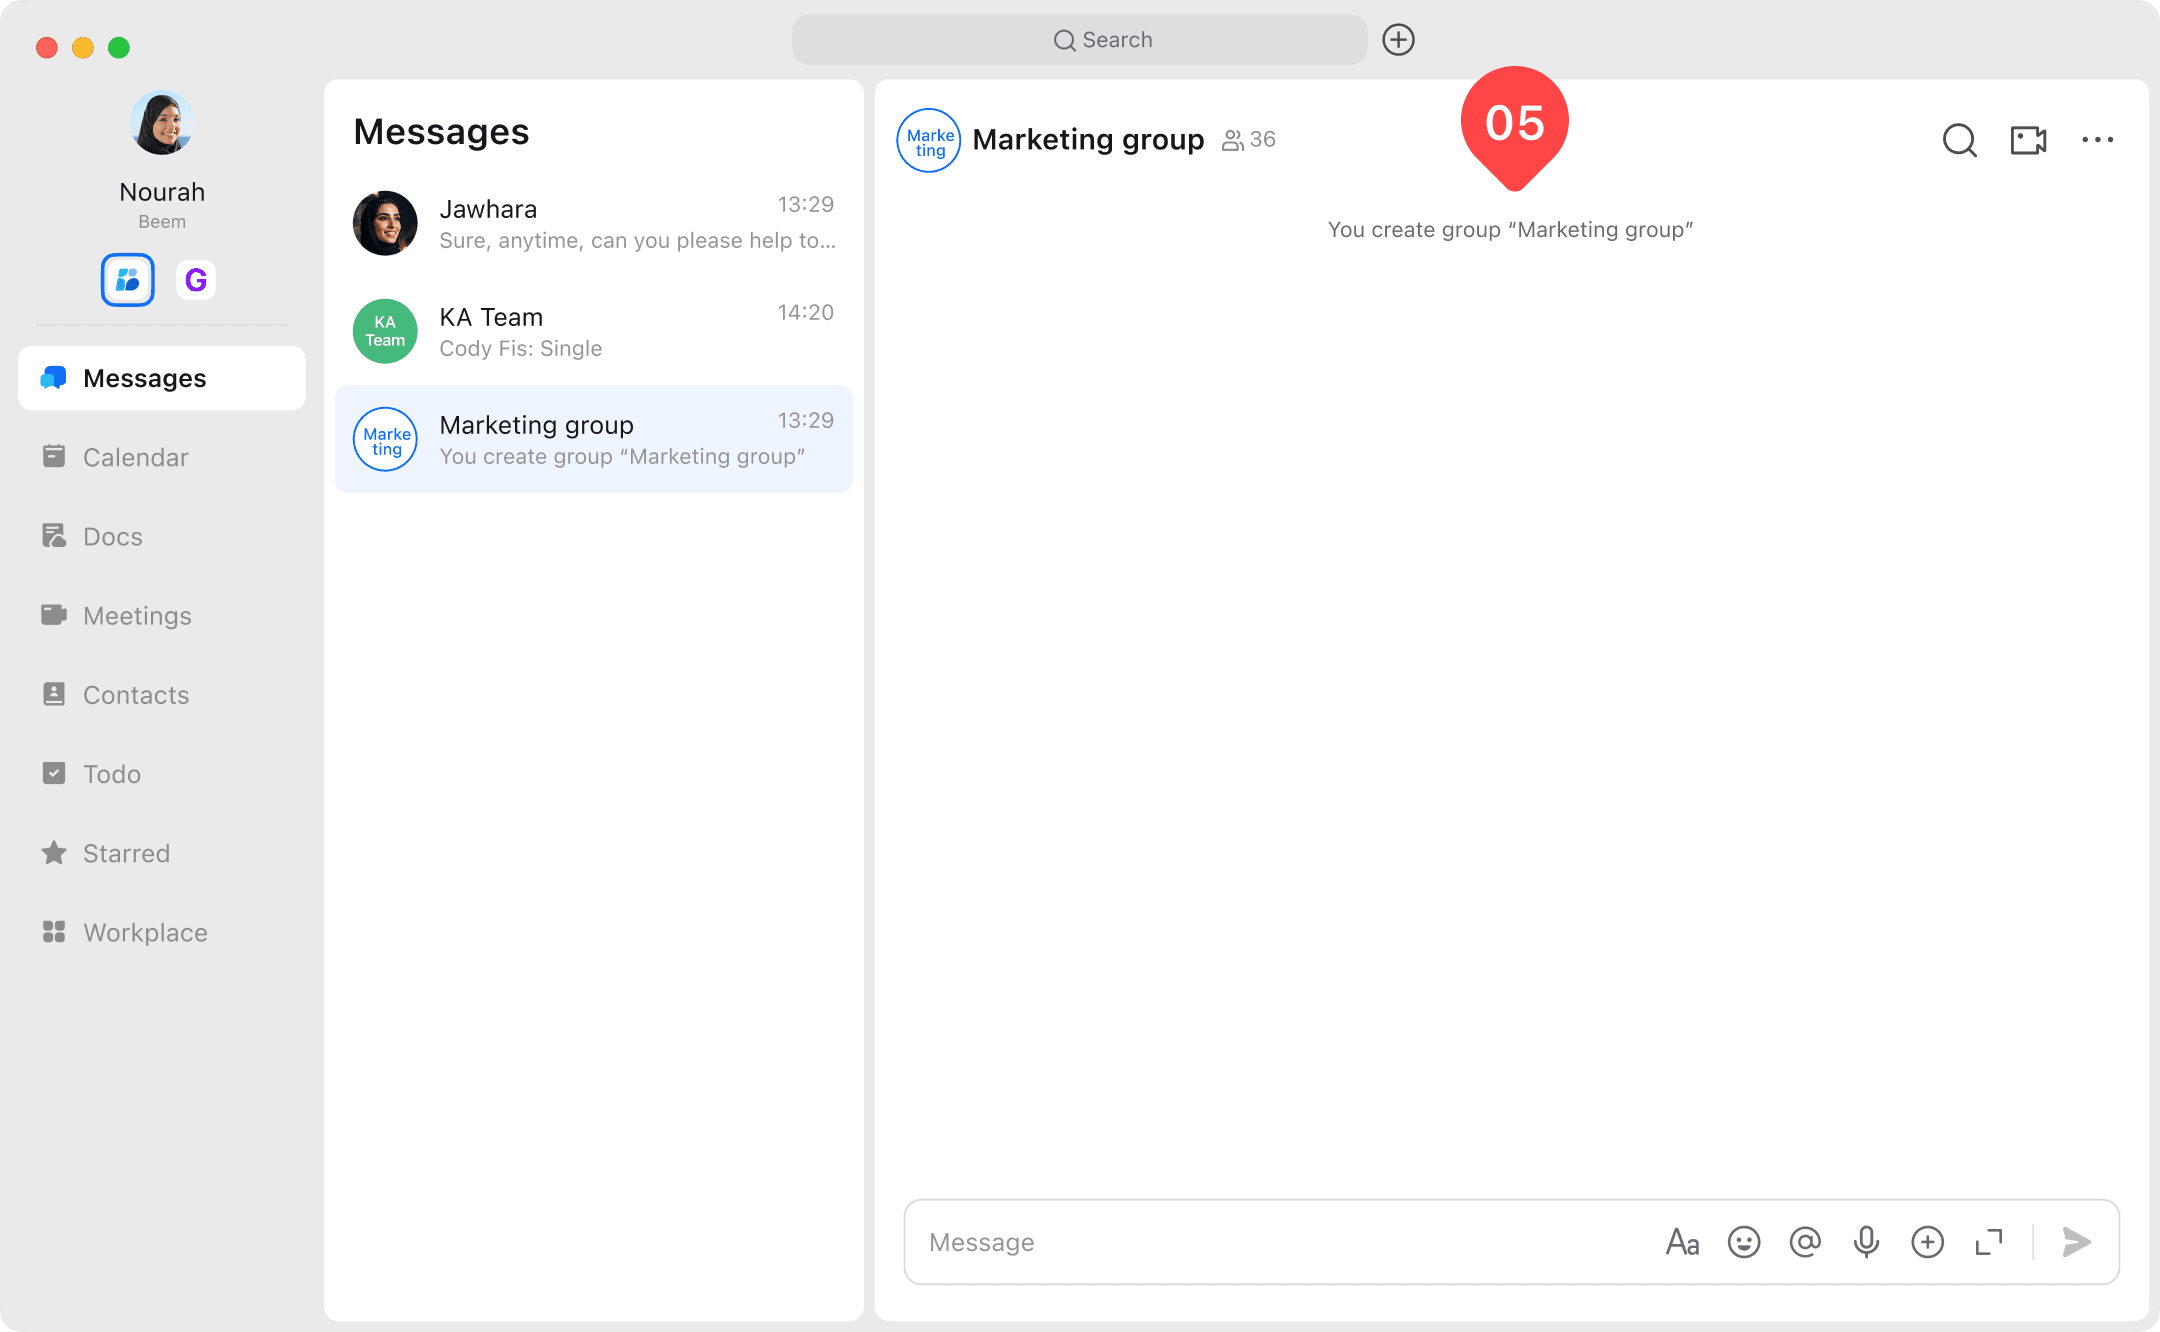Open the KA Team chat

pos(593,331)
